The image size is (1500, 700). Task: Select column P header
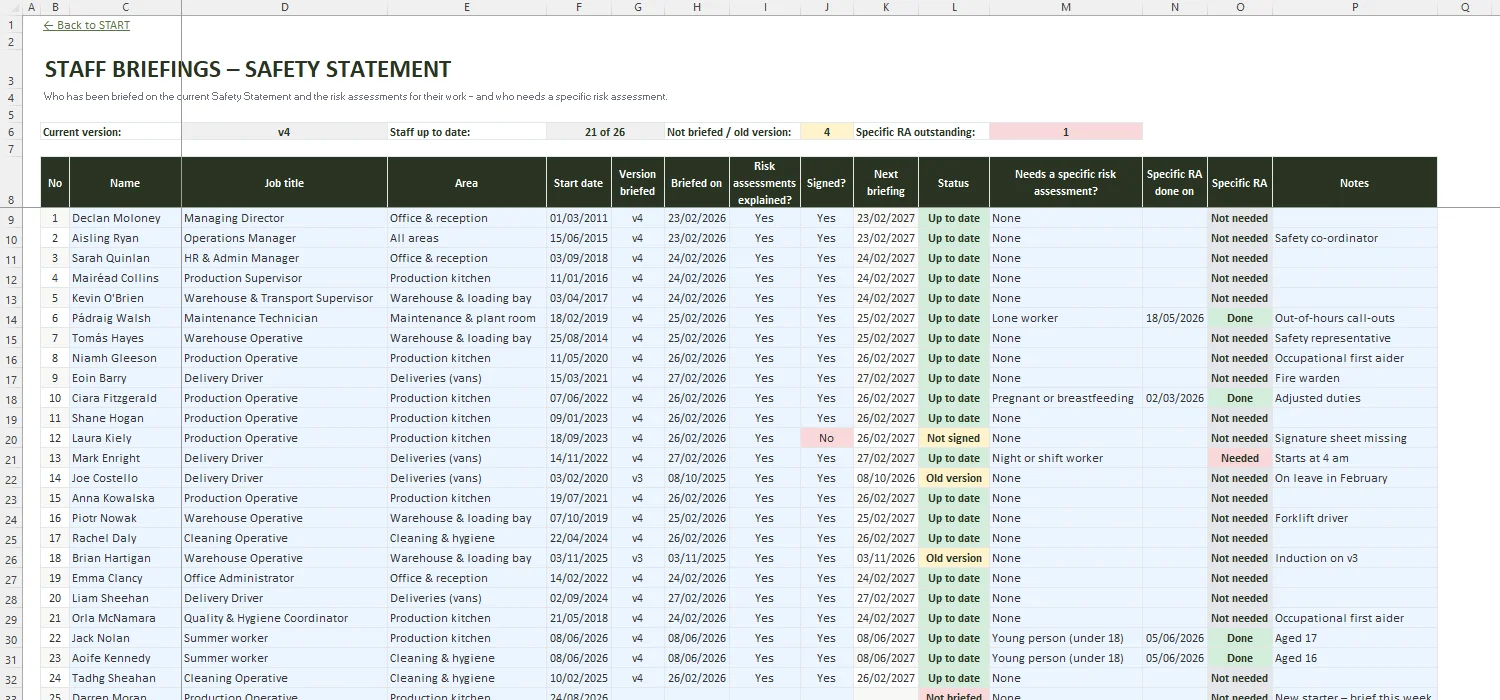(x=1354, y=7)
